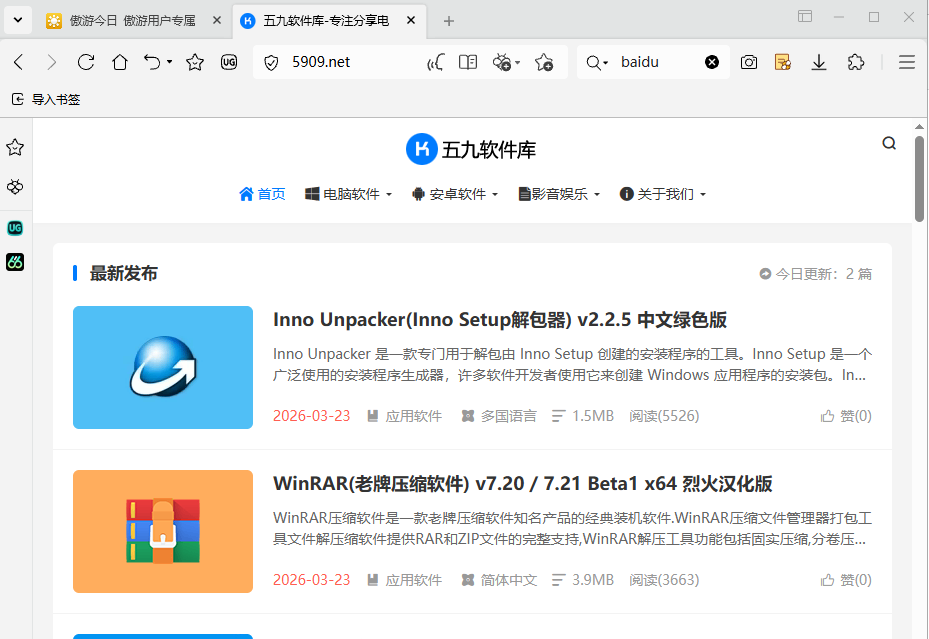Clear the baidu search box text

tap(712, 62)
